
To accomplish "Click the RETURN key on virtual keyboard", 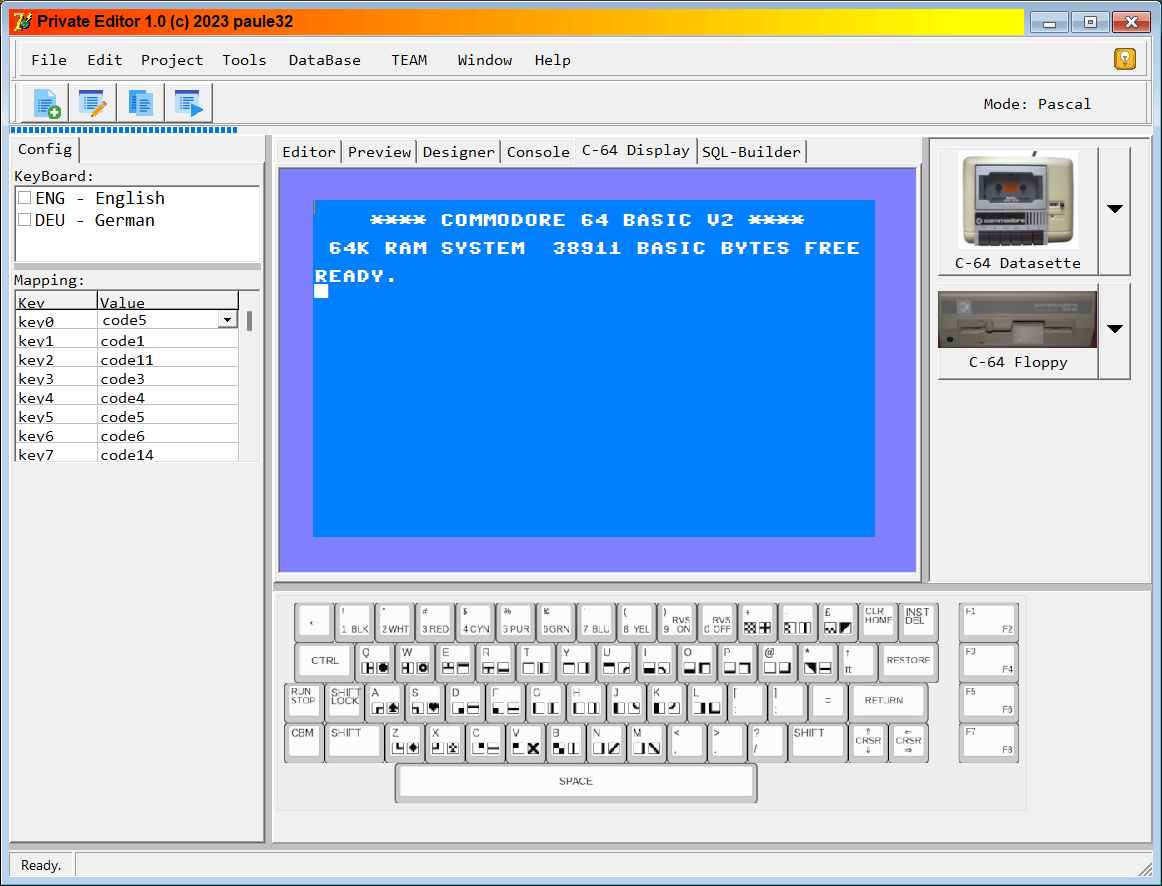I will coord(888,702).
